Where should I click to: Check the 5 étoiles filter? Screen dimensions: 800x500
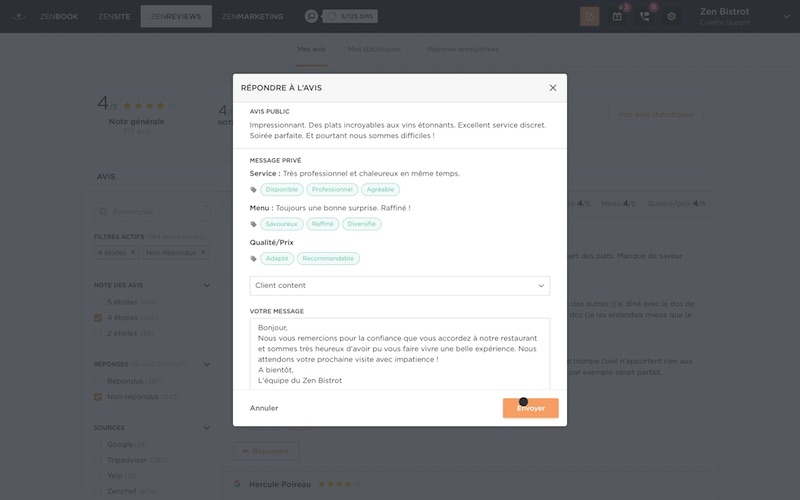(98, 302)
